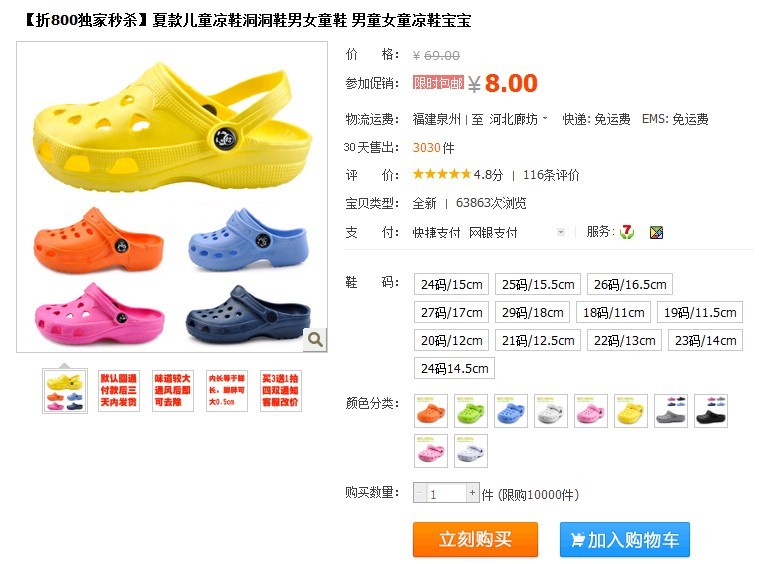Click the 立刻购买 buy now button
The width and height of the screenshot is (759, 564).
[x=475, y=539]
